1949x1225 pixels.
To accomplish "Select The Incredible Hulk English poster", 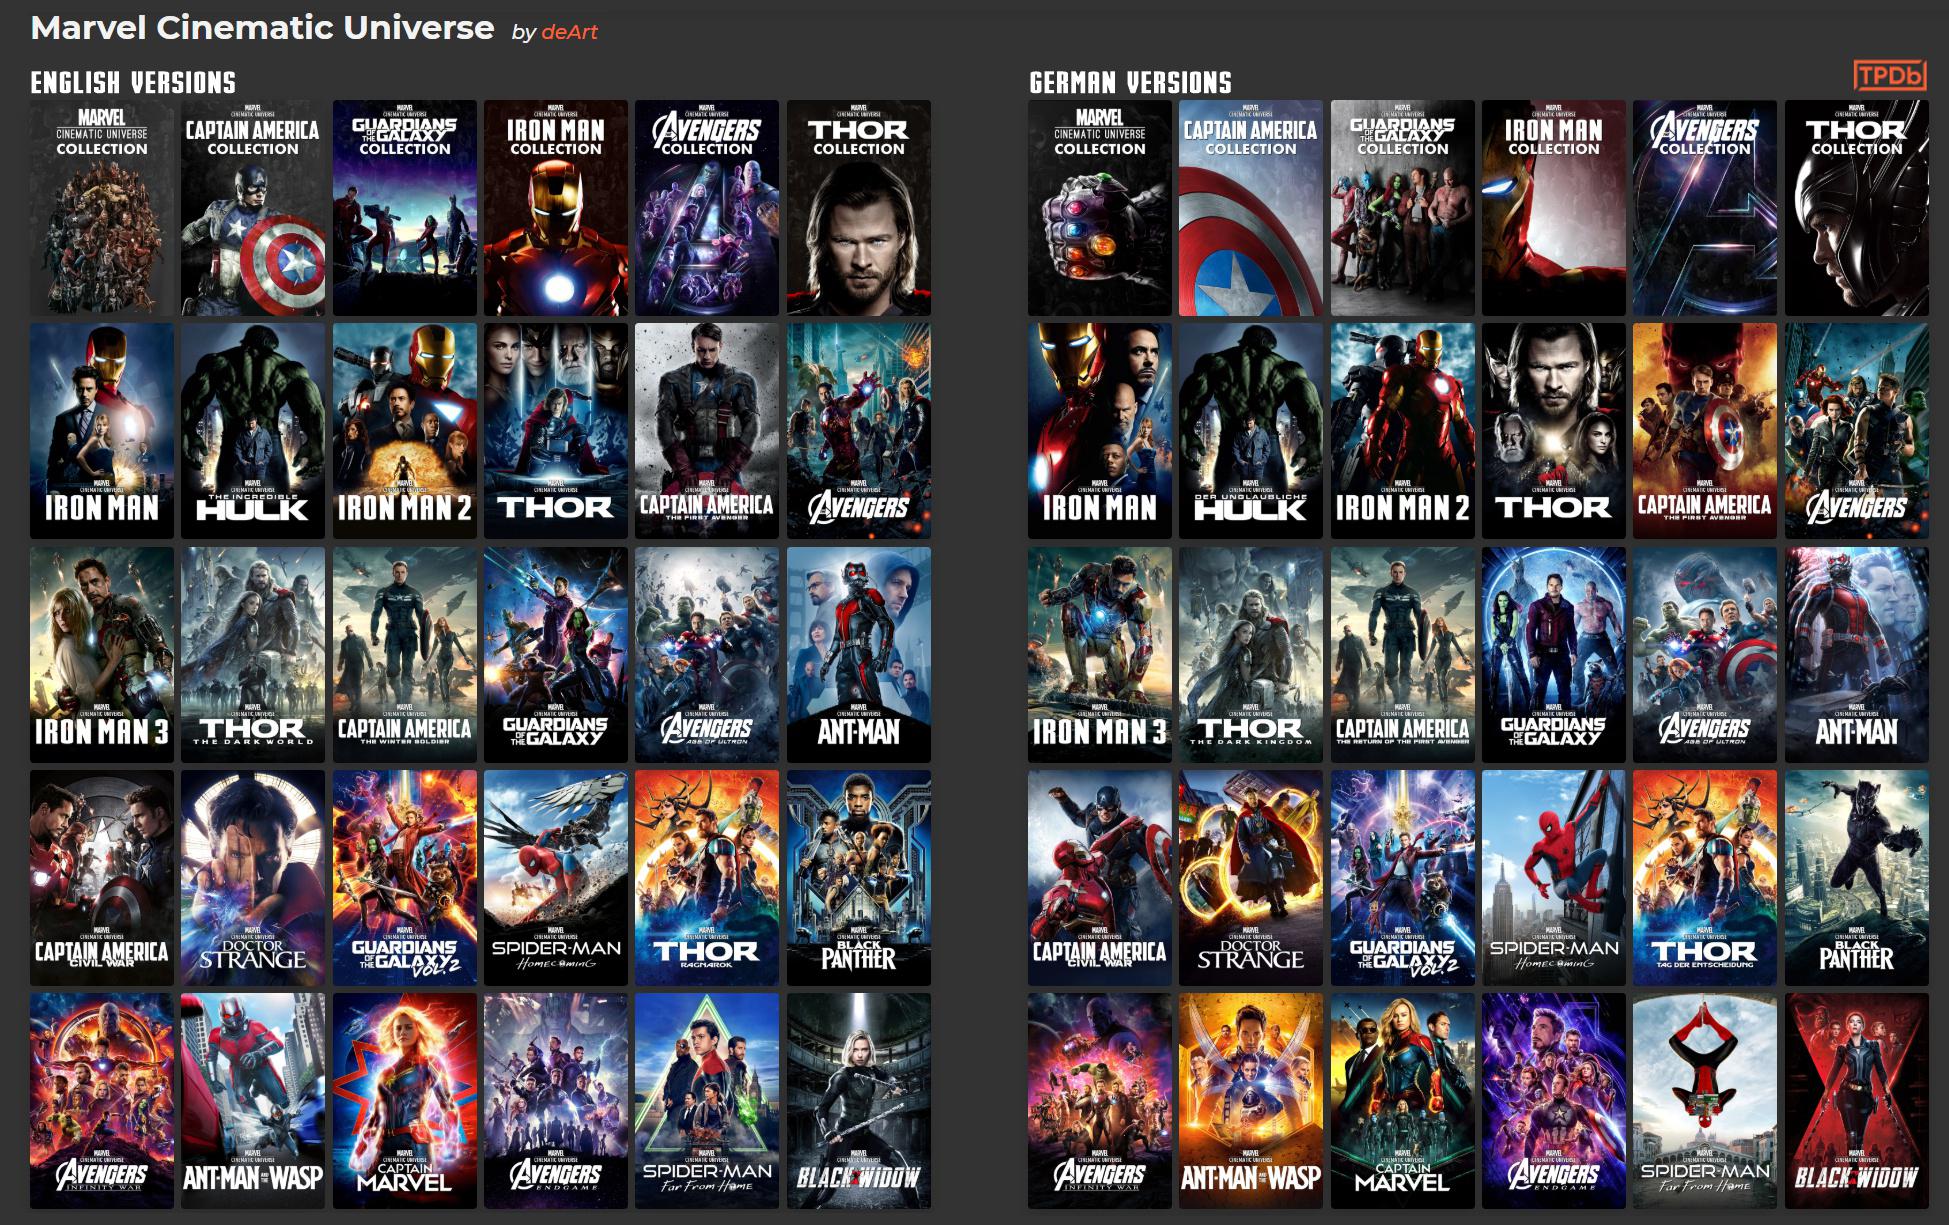I will (253, 431).
